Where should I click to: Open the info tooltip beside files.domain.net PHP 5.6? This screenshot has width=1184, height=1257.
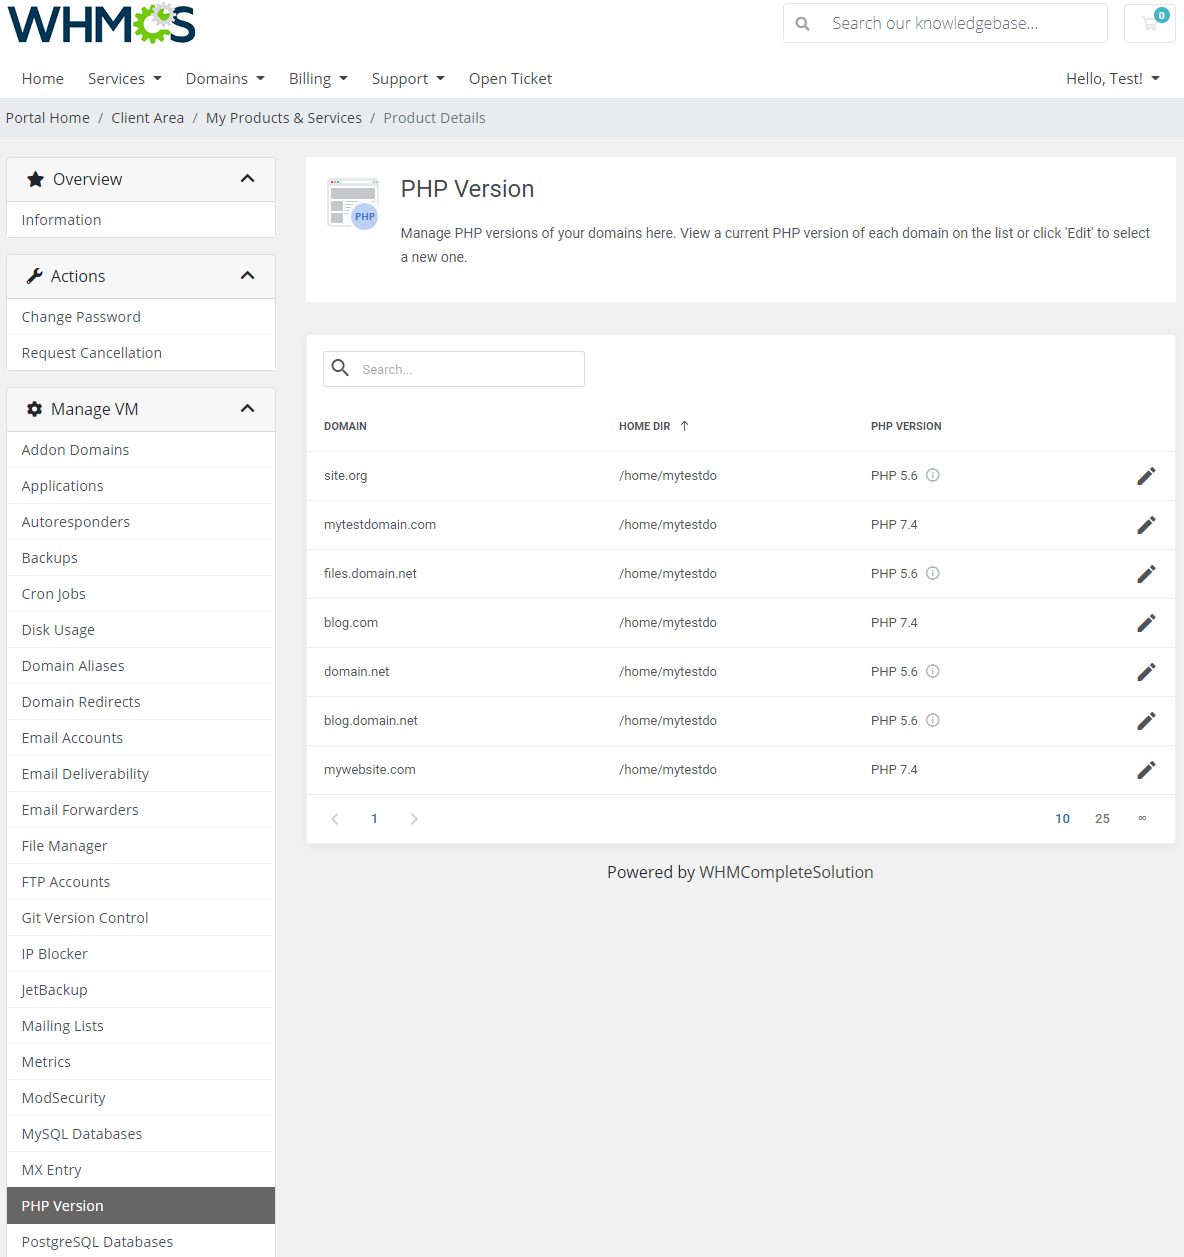point(933,573)
